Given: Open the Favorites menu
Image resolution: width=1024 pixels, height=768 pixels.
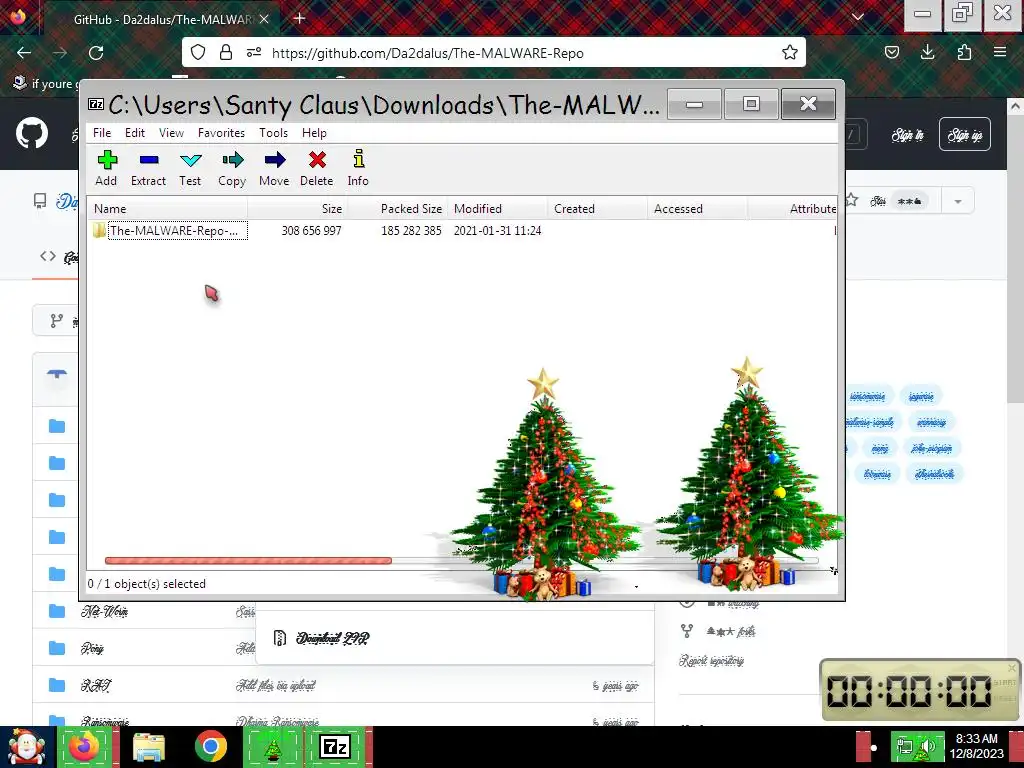Looking at the screenshot, I should pyautogui.click(x=221, y=133).
